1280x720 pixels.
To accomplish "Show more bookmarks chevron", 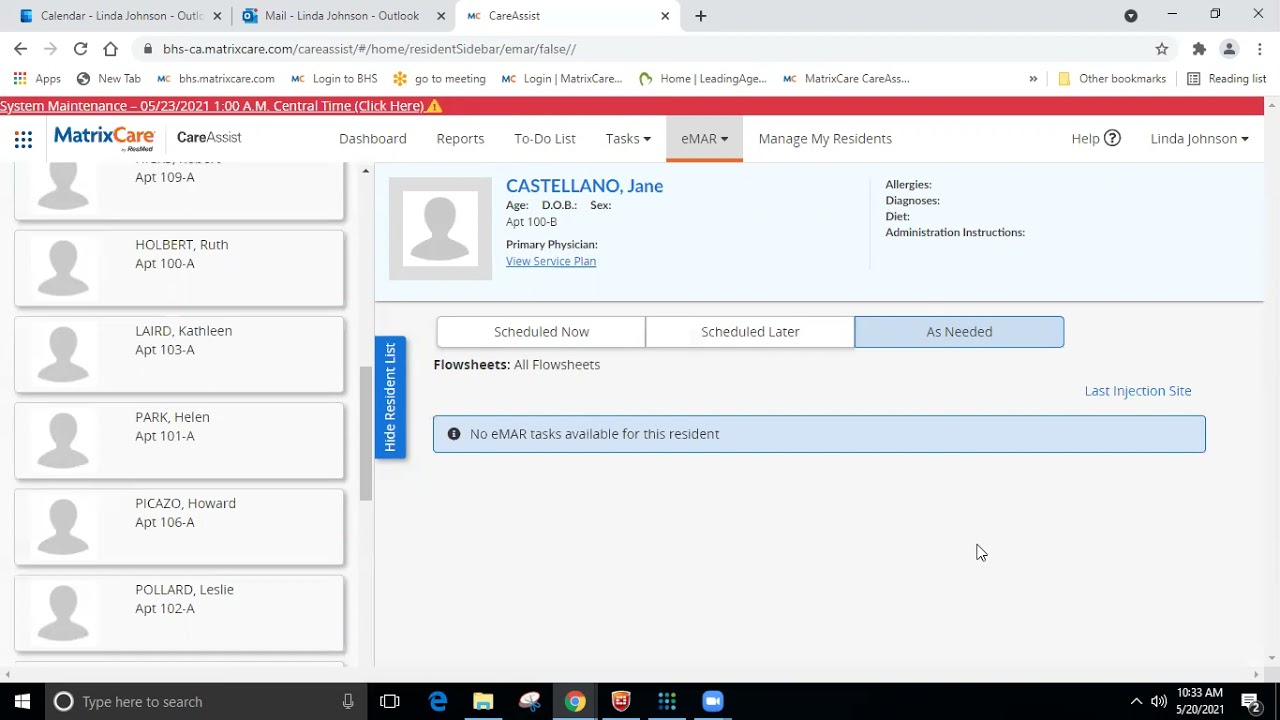I will click(1033, 78).
